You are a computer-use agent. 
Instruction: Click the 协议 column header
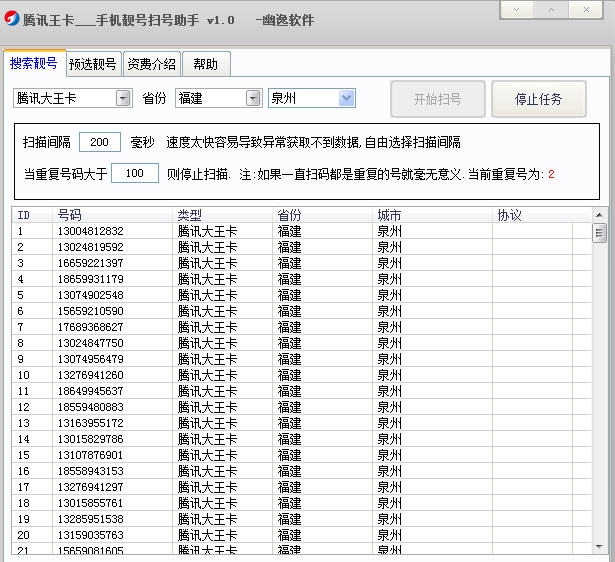tap(540, 215)
